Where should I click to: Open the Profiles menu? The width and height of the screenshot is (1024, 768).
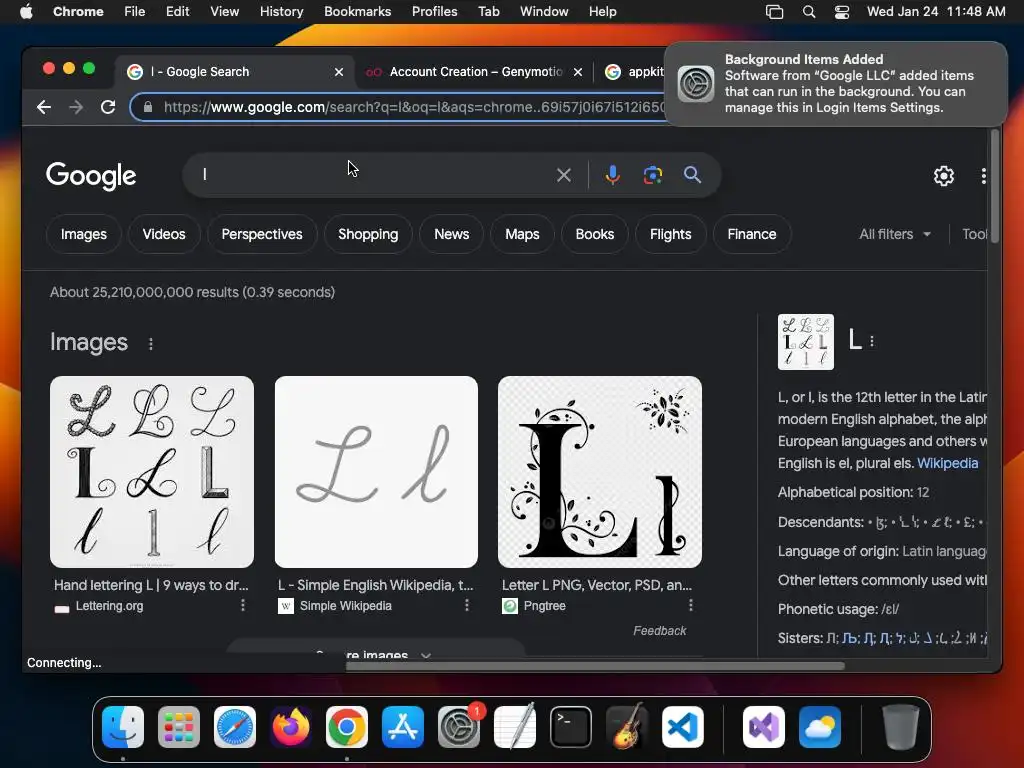pyautogui.click(x=434, y=12)
